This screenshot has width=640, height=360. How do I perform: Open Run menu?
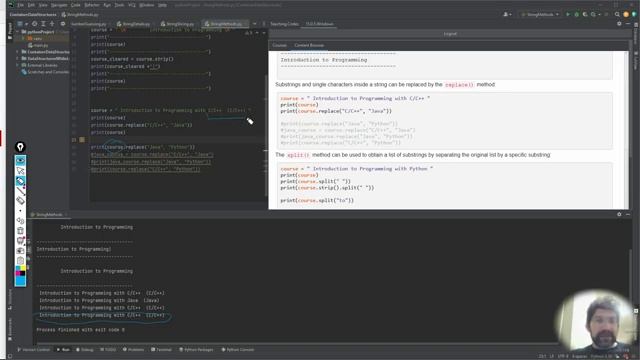point(107,5)
